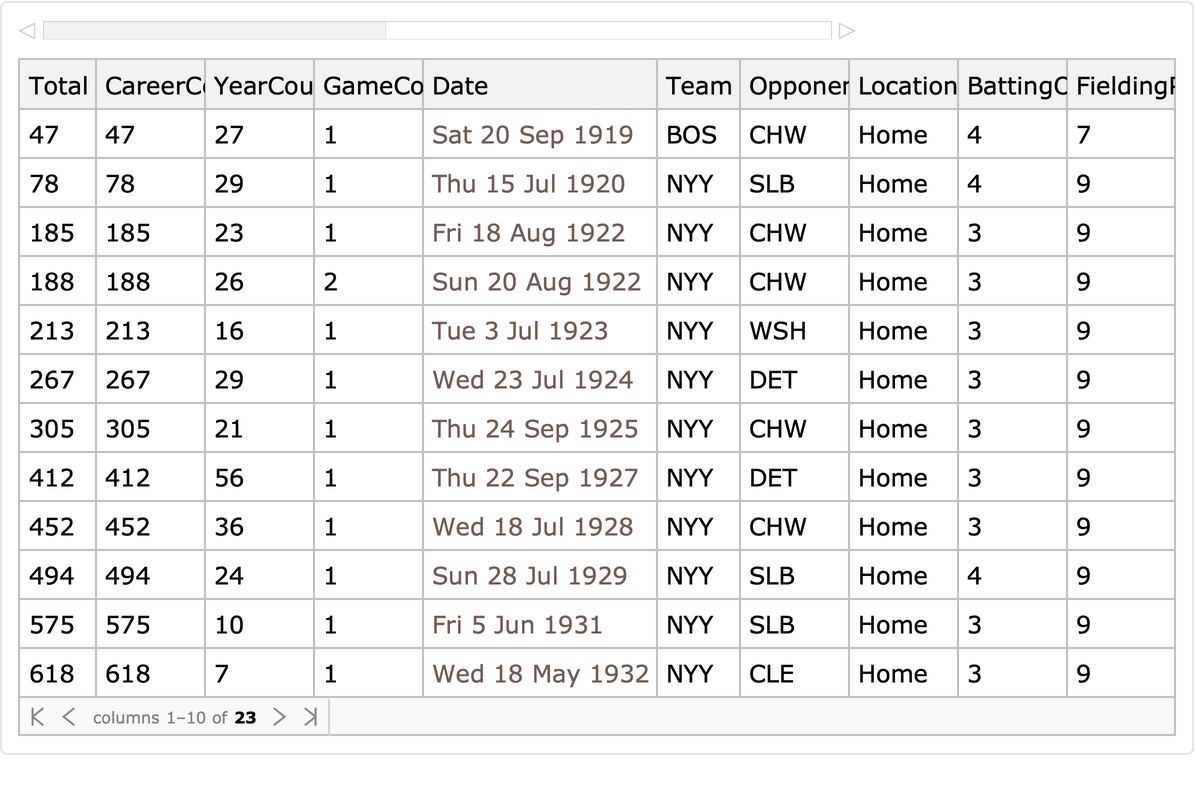The width and height of the screenshot is (1196, 786).
Task: Open the Thu 22 Sep 1927 date
Action: click(534, 478)
